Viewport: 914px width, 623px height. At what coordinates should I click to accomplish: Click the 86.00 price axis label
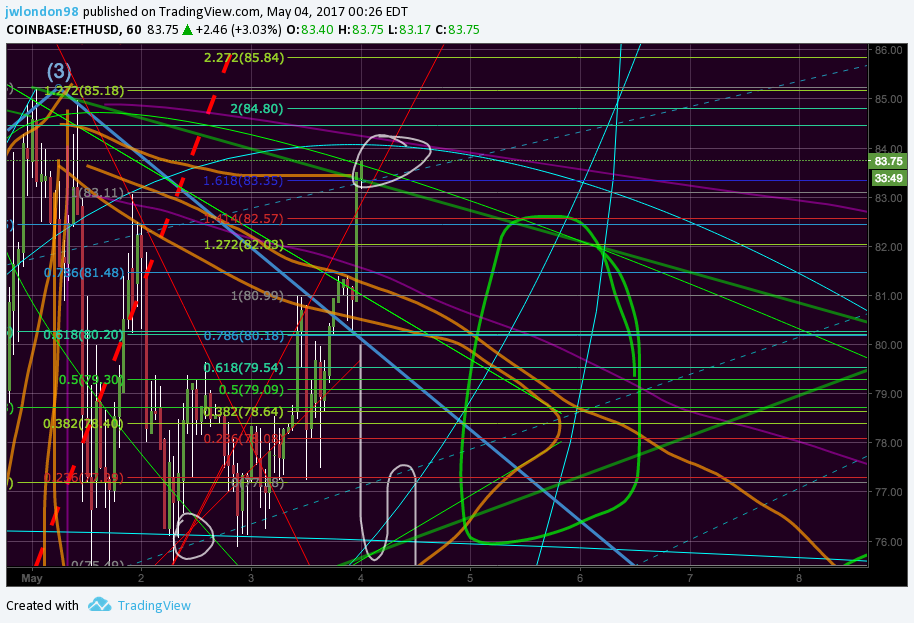tap(888, 50)
